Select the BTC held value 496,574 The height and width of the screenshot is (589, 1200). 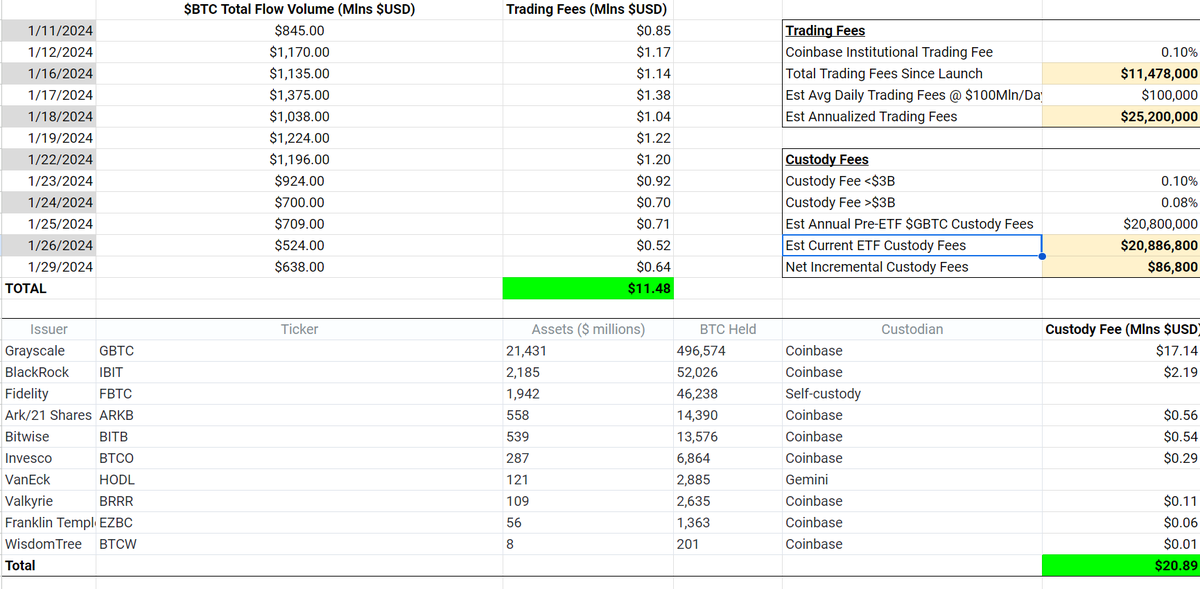[701, 351]
